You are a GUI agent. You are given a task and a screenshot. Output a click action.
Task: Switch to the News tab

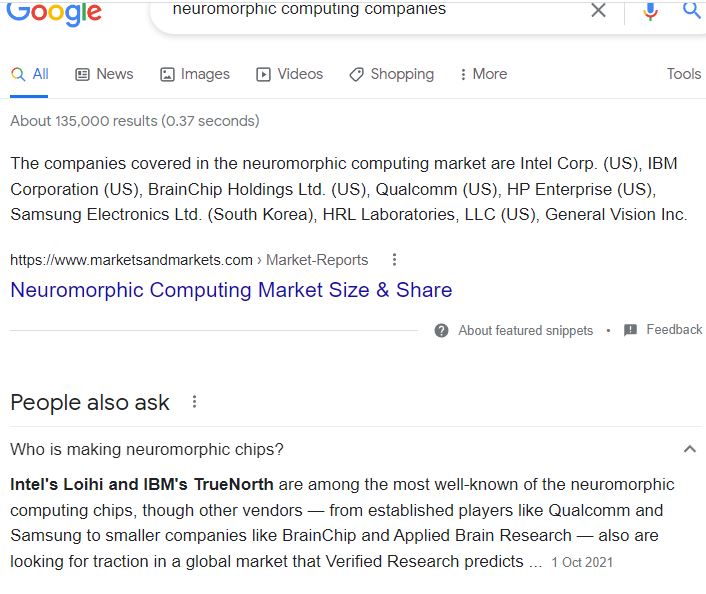tap(104, 74)
